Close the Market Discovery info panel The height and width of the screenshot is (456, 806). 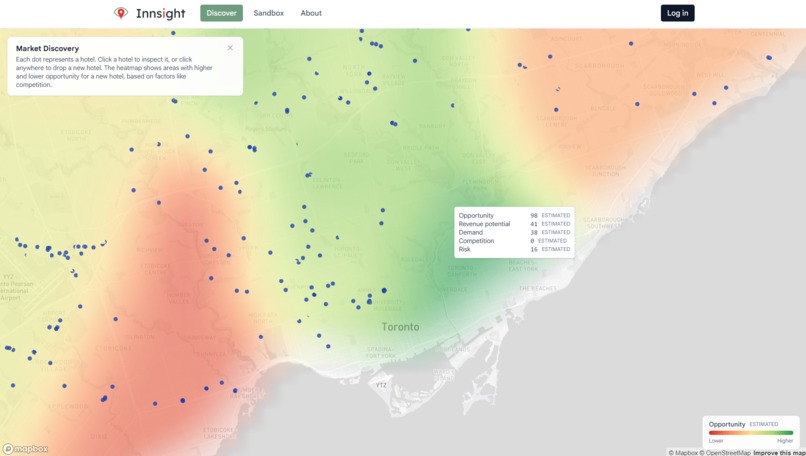click(230, 48)
